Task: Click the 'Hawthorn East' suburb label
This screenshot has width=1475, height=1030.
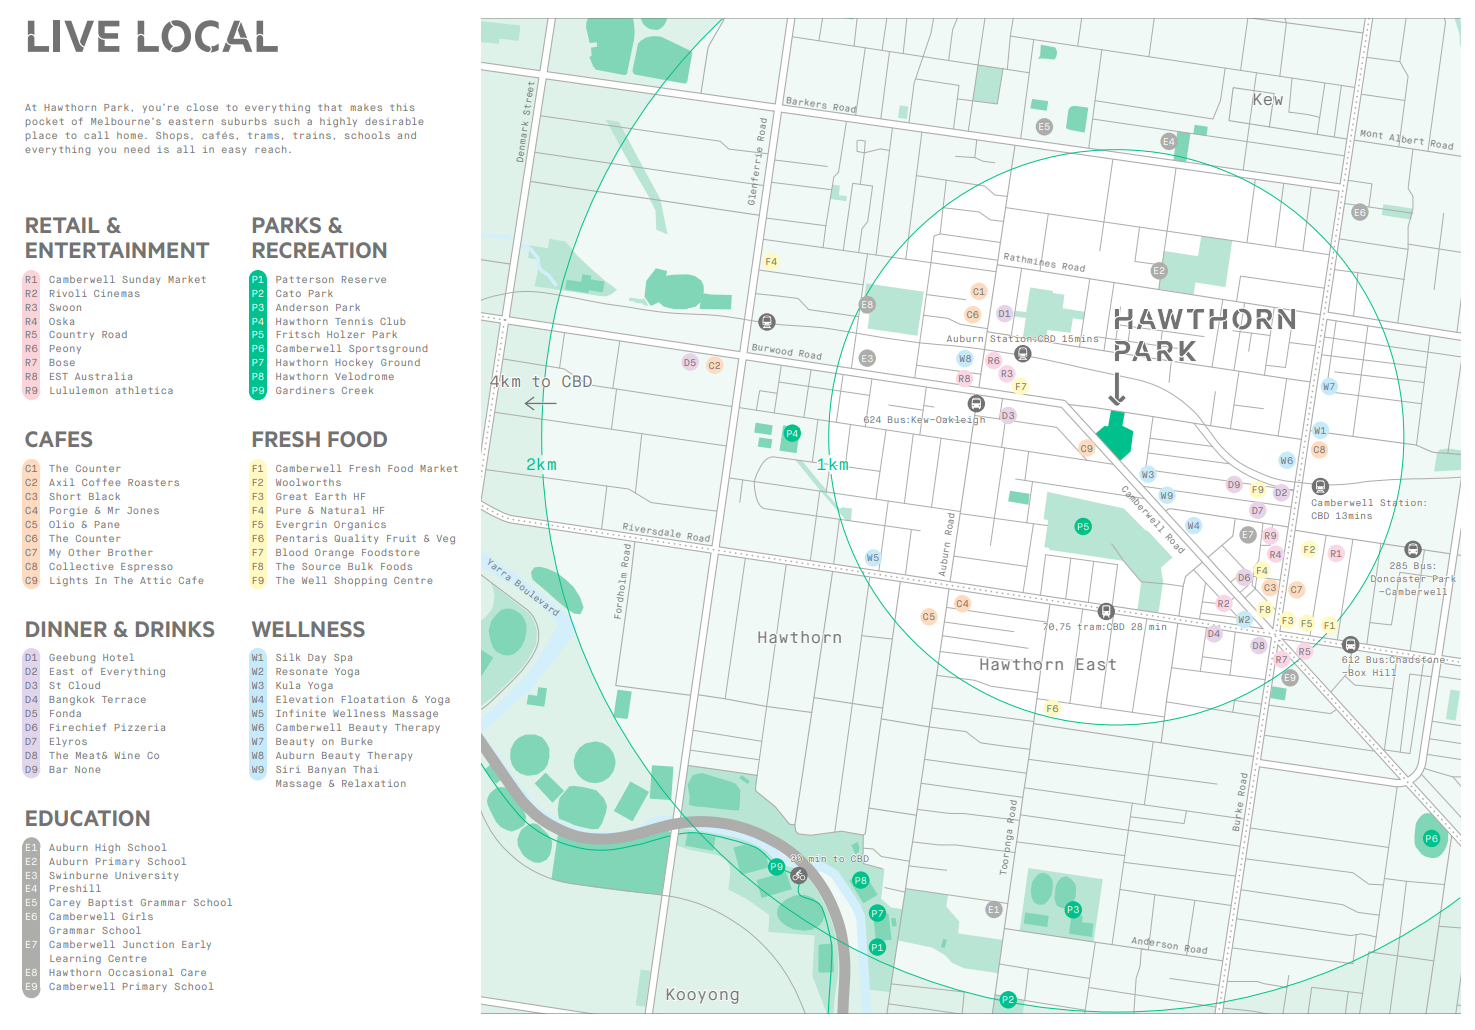Action: pos(1047,665)
